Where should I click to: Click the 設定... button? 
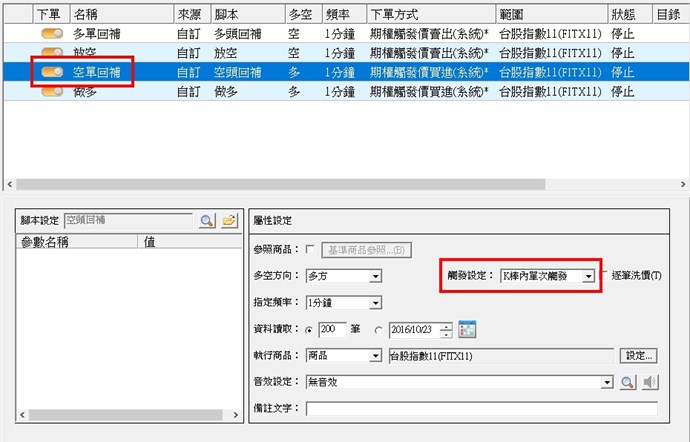click(x=639, y=356)
